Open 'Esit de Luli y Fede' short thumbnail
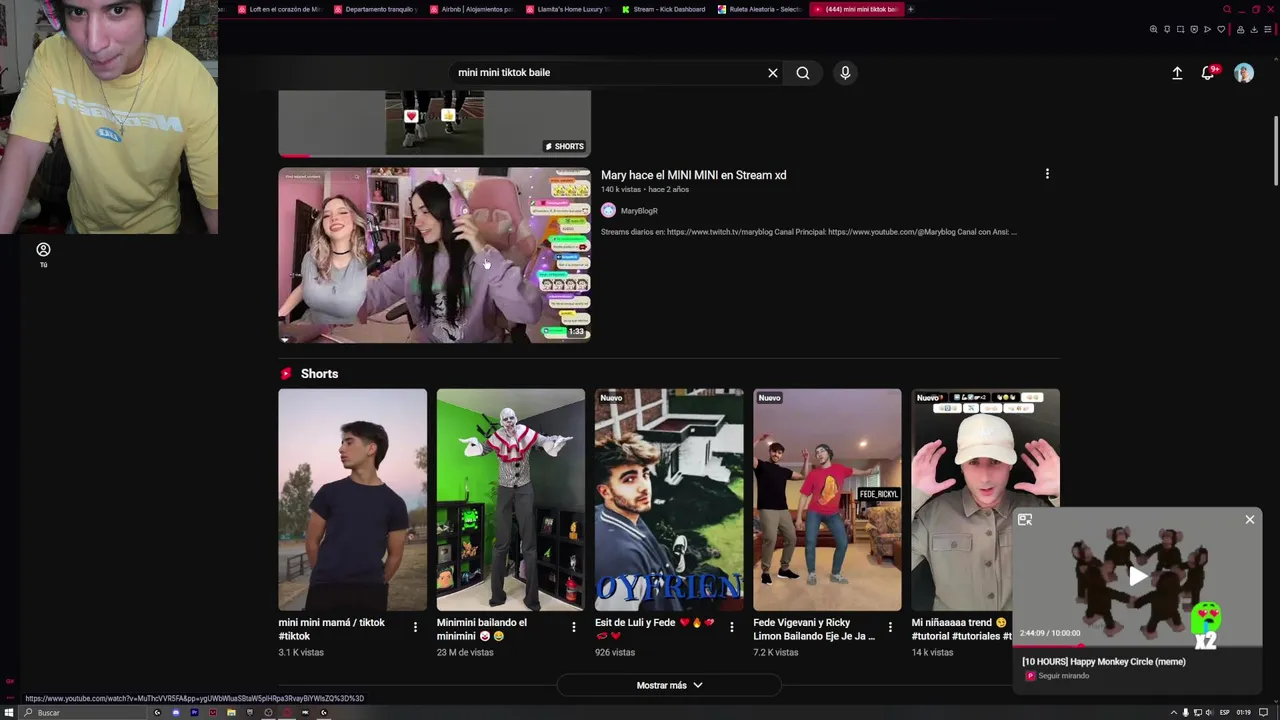1280x720 pixels. point(669,499)
